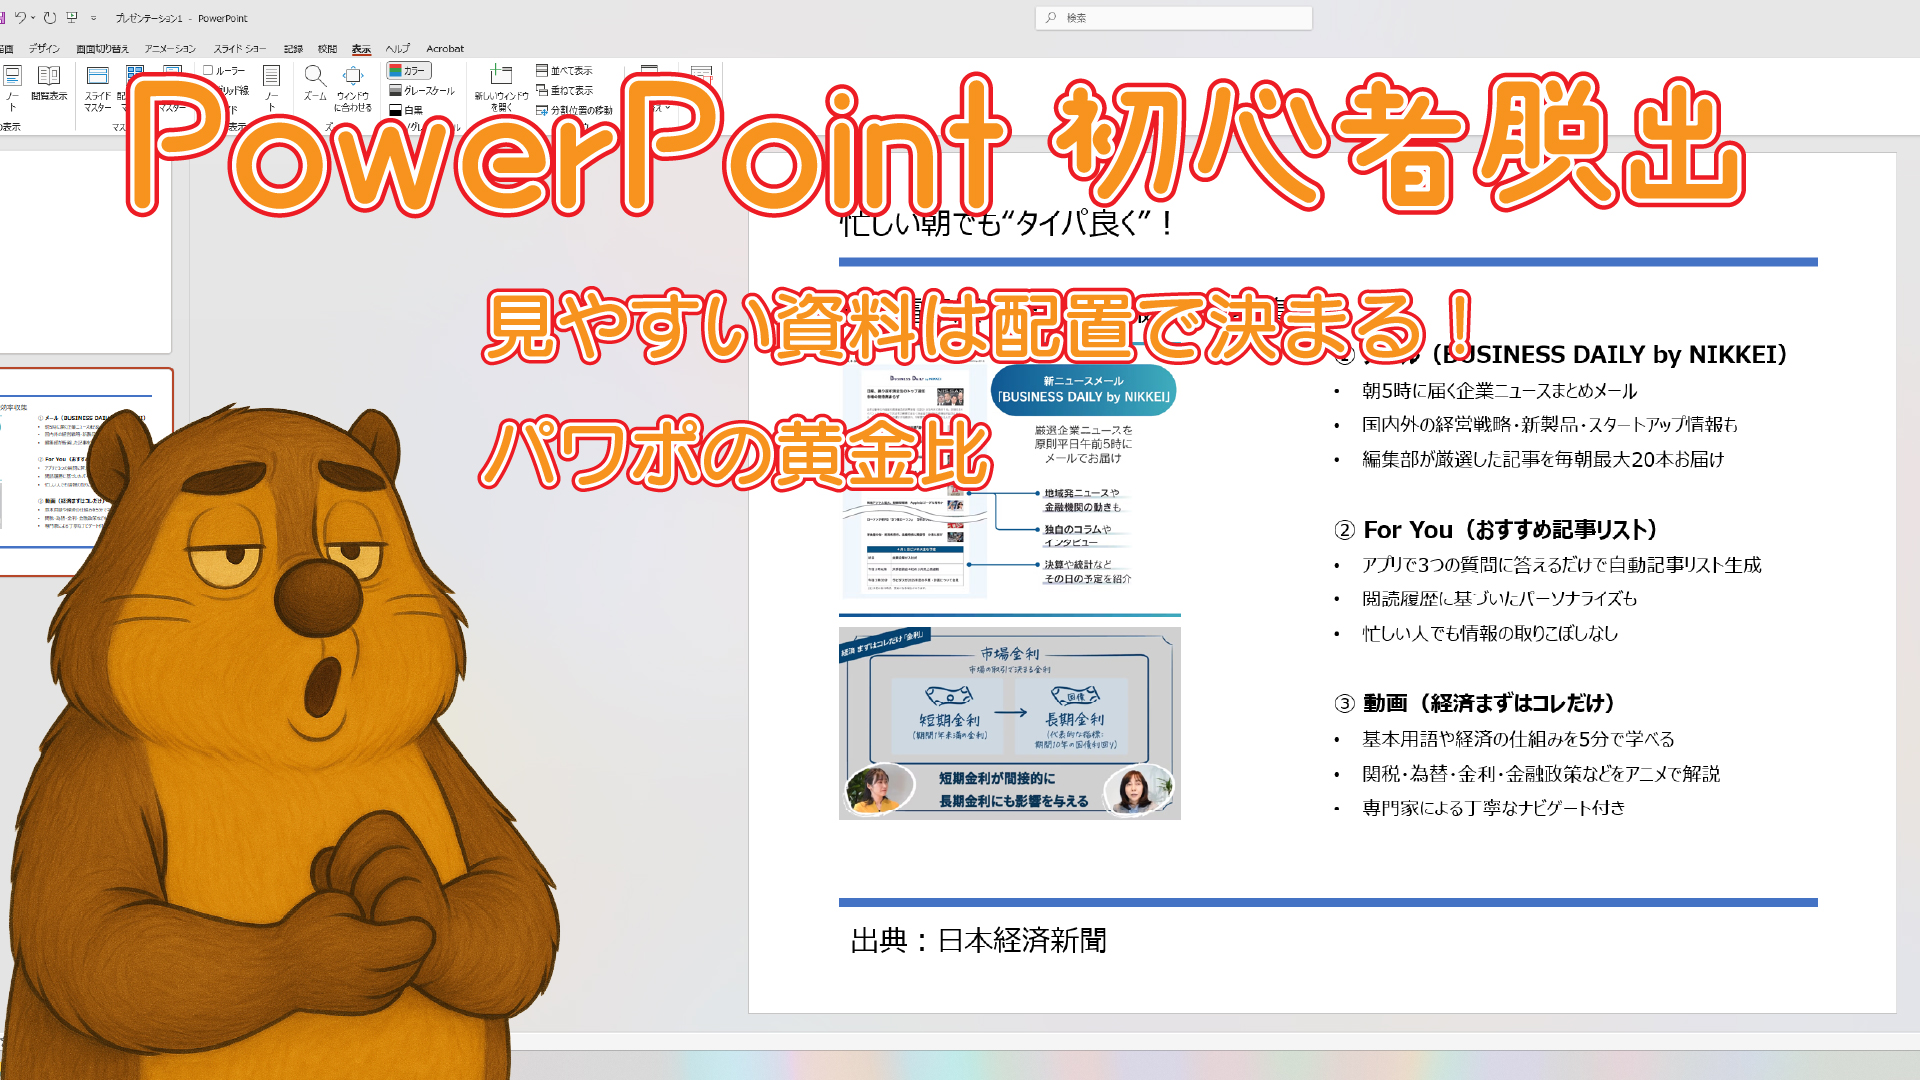Enable the ルーラー checkbox
1920x1080 pixels.
(x=225, y=70)
